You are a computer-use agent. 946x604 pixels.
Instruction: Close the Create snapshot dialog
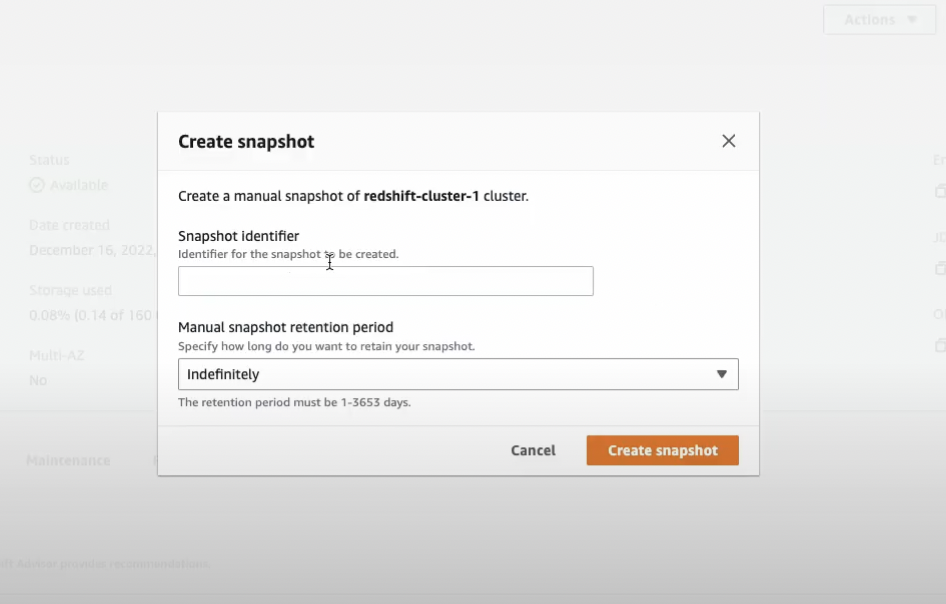[x=729, y=141]
